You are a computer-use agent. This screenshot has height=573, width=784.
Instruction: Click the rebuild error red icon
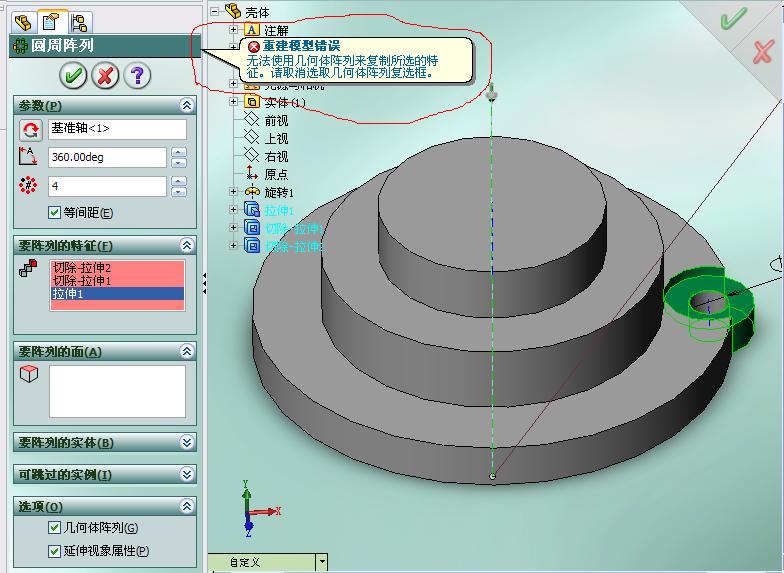click(x=254, y=46)
